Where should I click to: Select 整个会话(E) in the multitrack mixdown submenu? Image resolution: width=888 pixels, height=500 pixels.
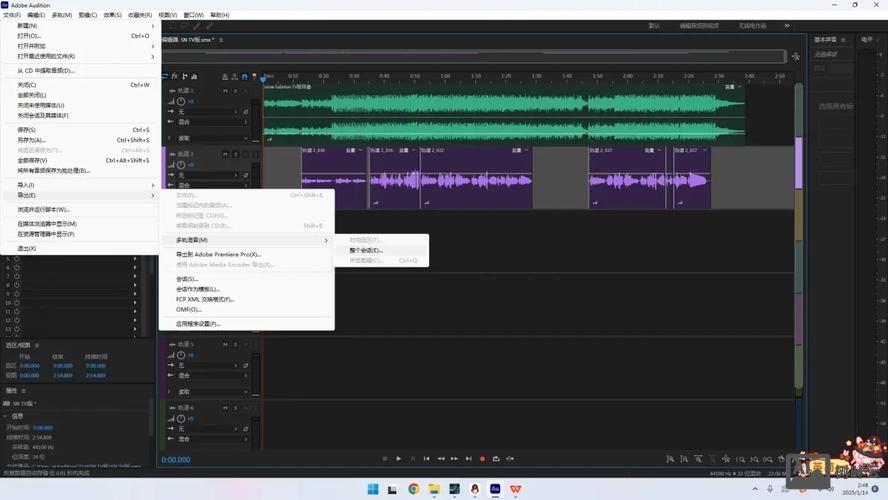[366, 250]
